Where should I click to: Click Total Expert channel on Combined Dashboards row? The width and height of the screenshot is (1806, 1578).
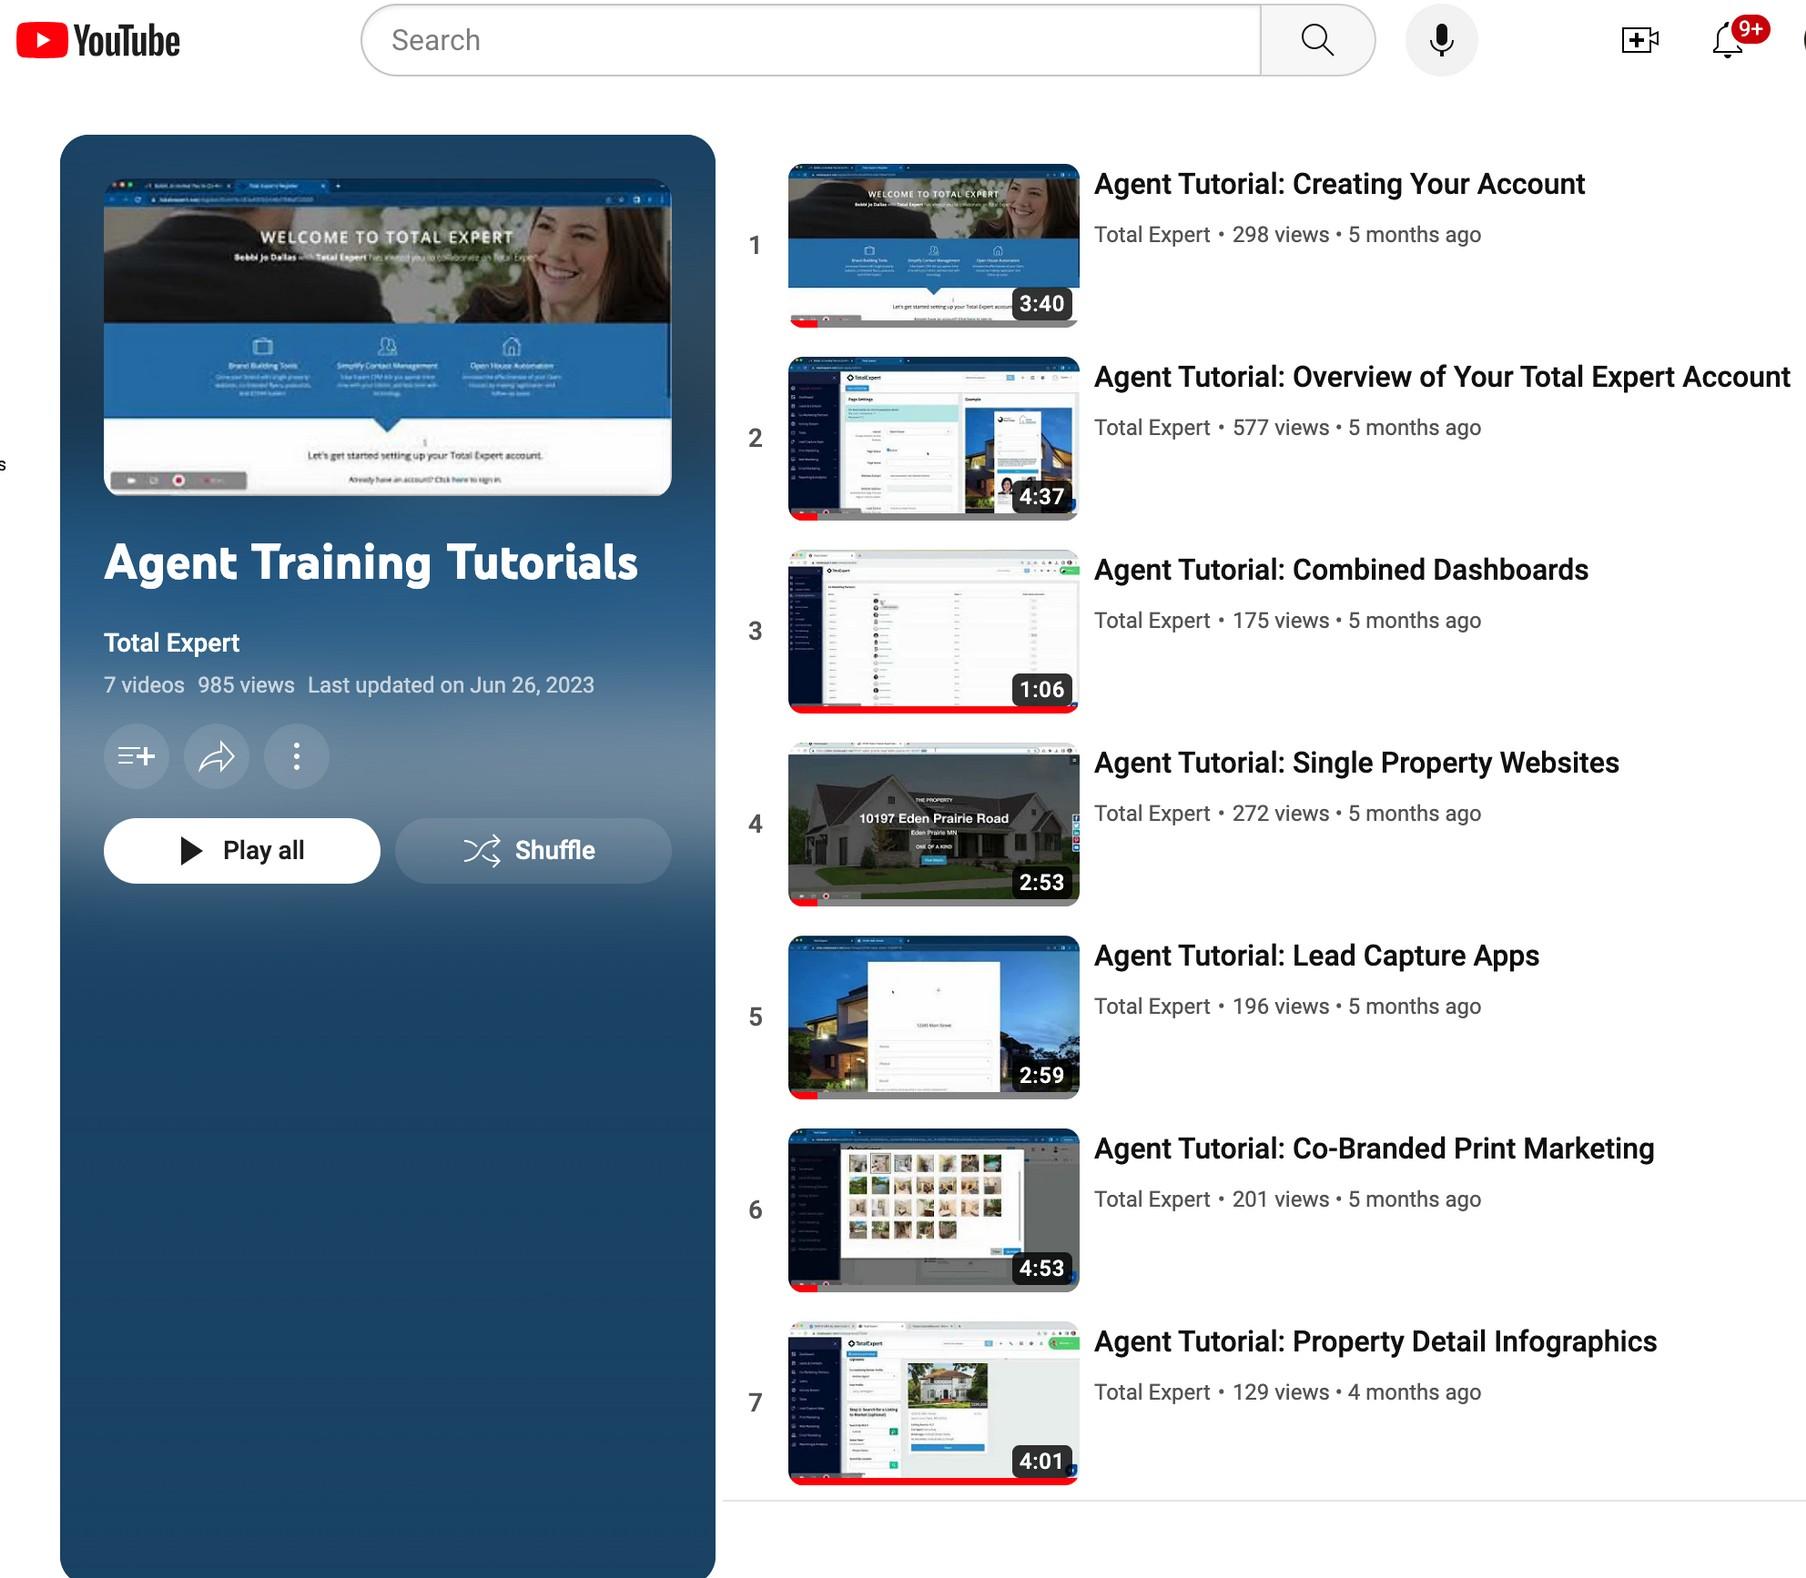(1152, 621)
